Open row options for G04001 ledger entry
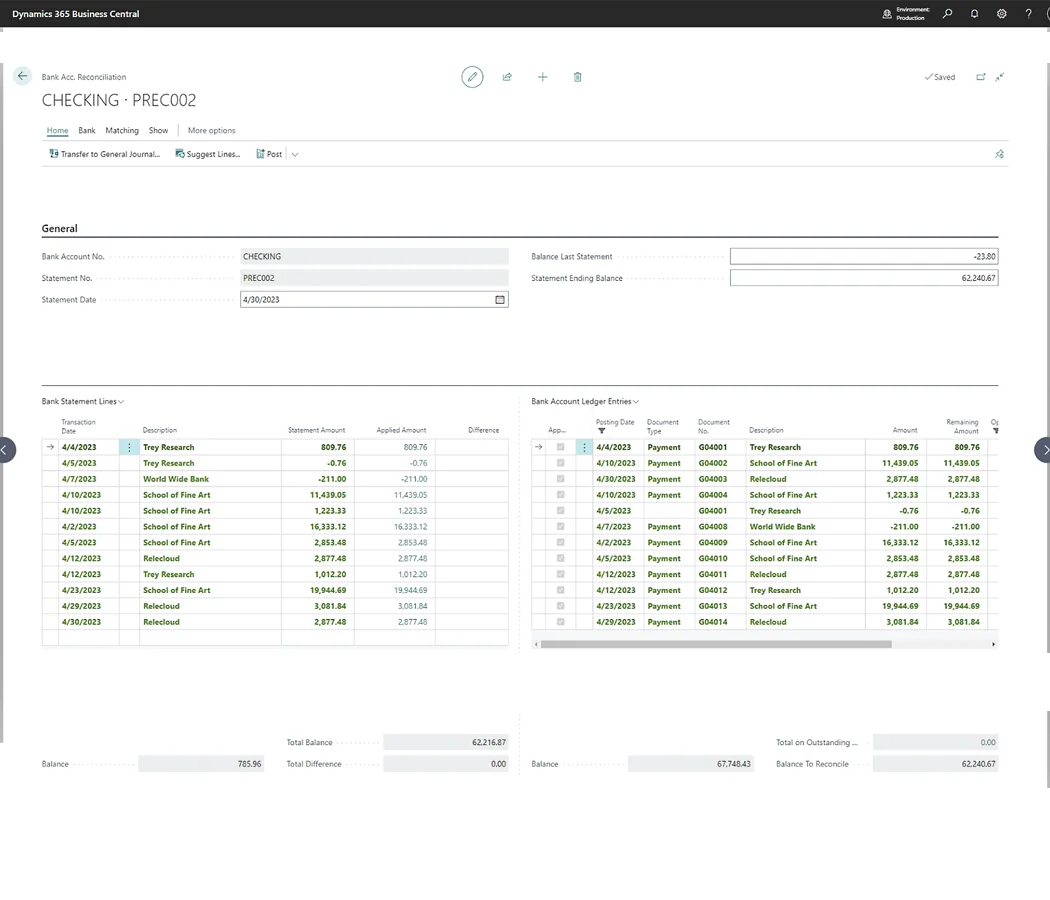 584,447
